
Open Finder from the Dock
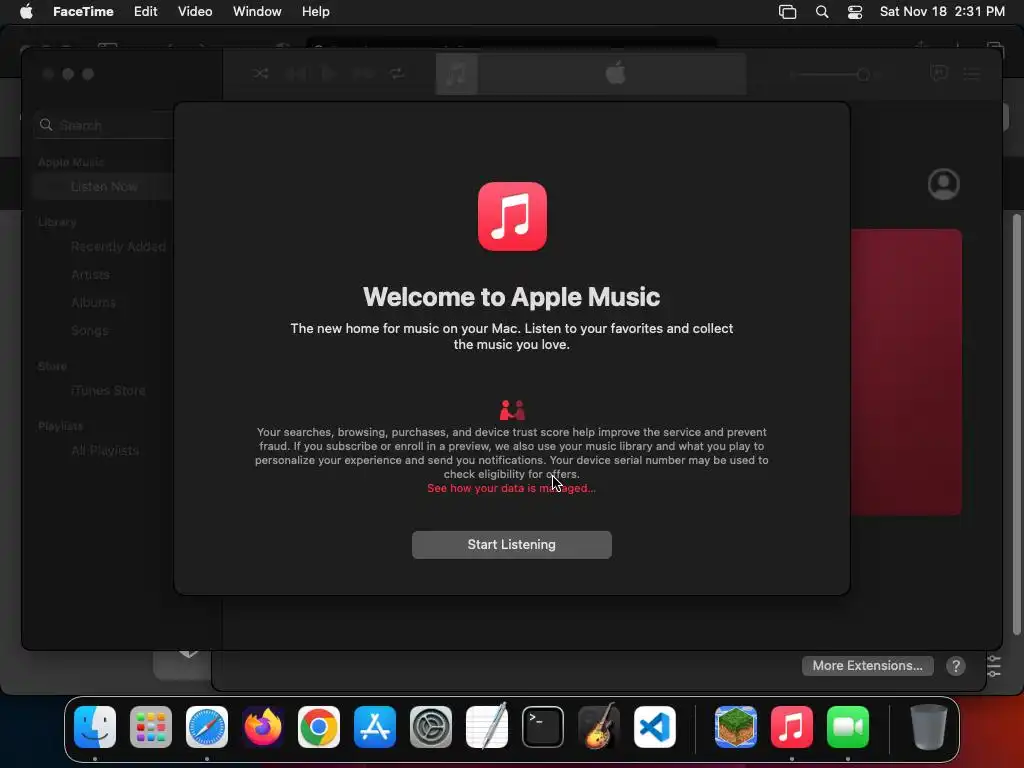coord(95,727)
